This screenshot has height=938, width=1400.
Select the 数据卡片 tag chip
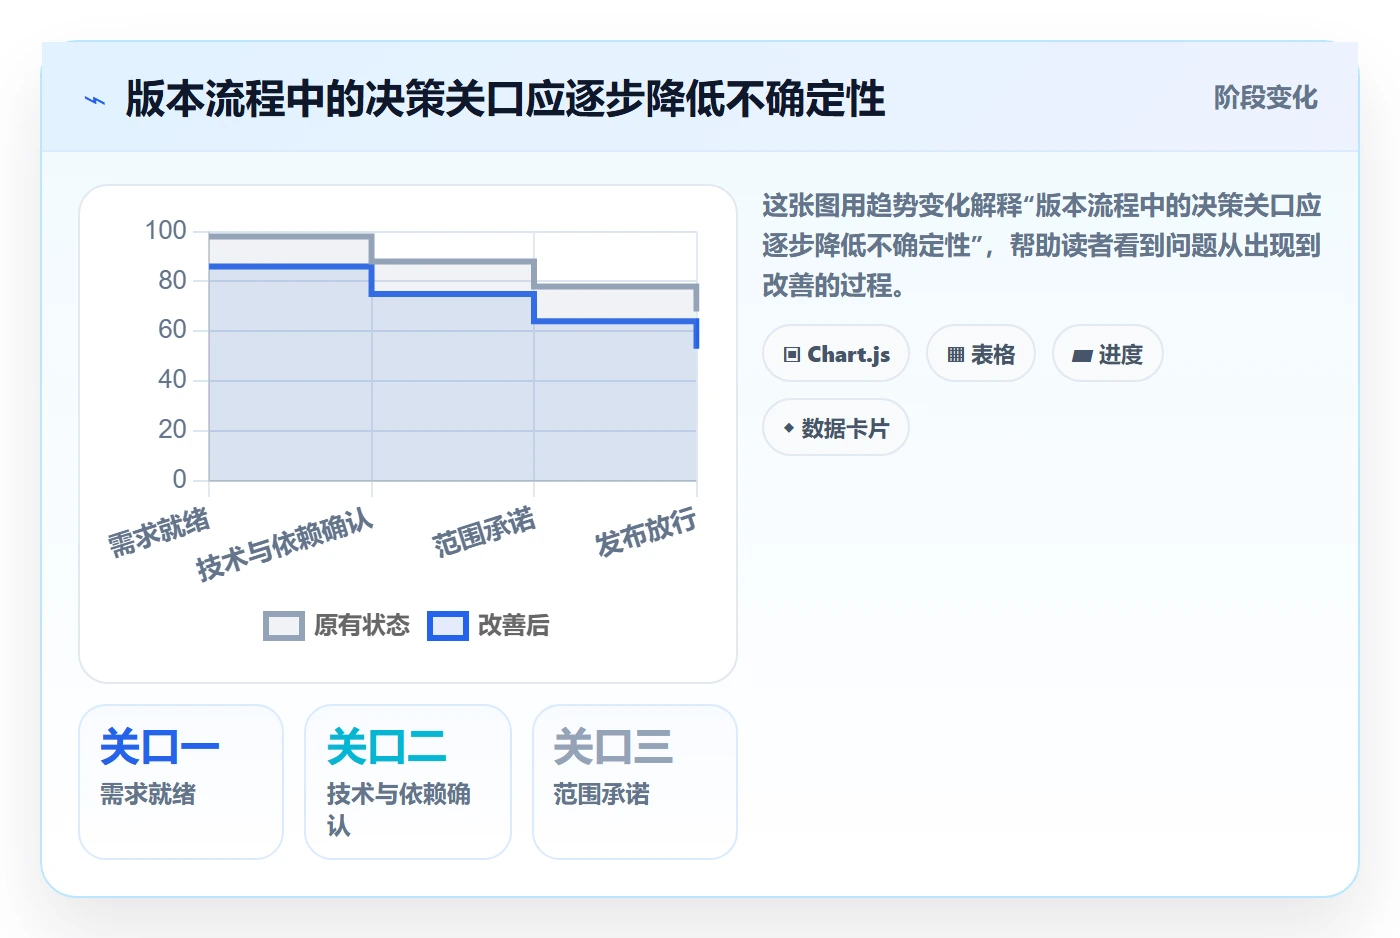836,428
